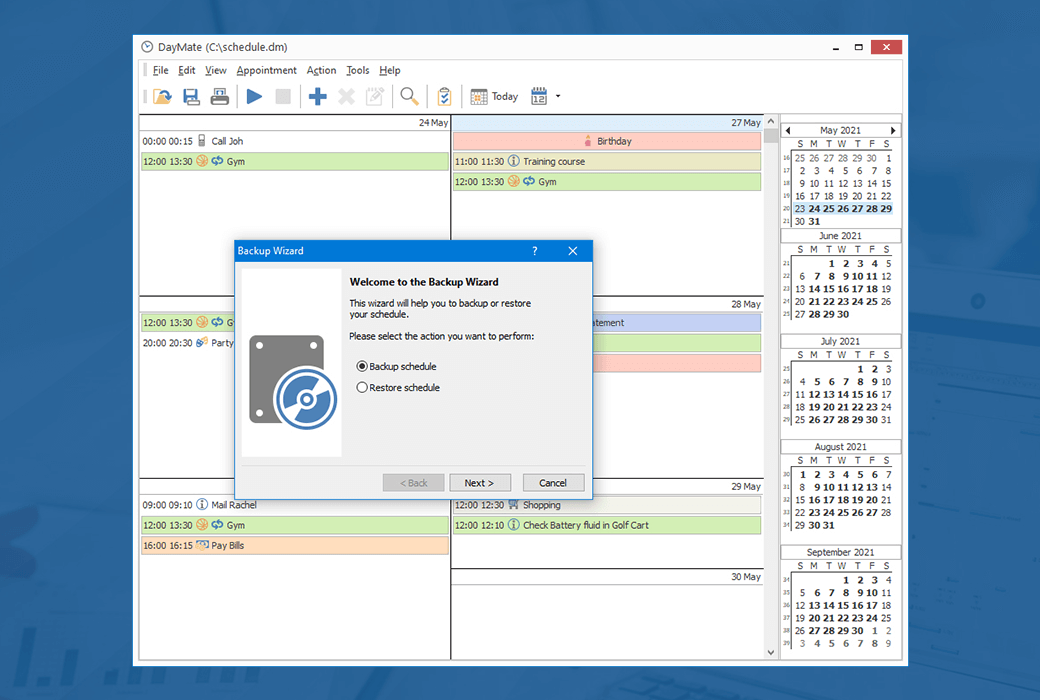1040x700 pixels.
Task: Click the Today toolbar button
Action: click(494, 97)
